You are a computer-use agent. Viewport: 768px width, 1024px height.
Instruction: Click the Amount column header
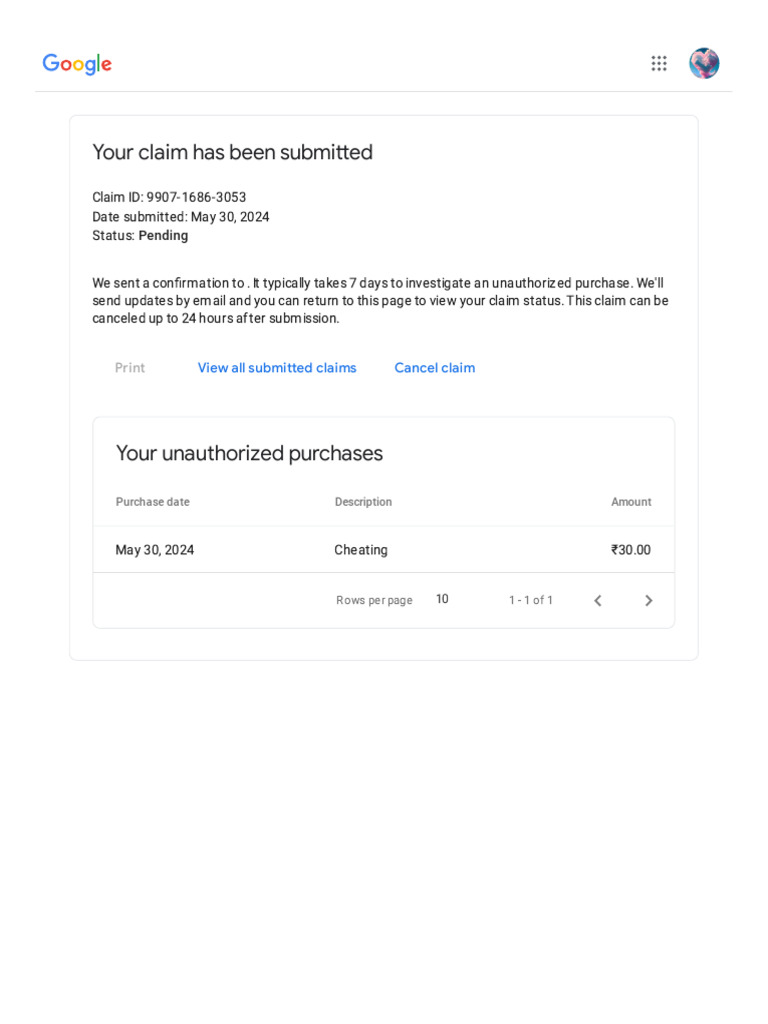631,502
